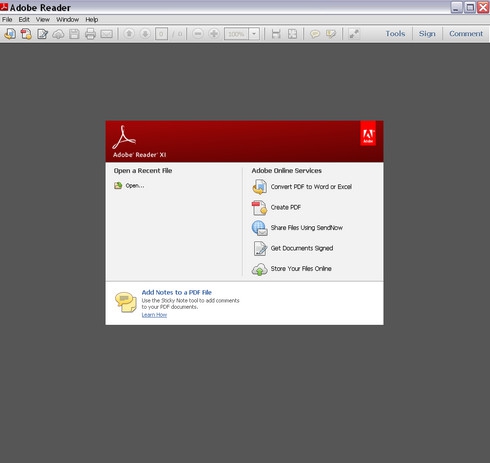490x463 pixels.
Task: Click the Print toolbar icon
Action: (90, 34)
